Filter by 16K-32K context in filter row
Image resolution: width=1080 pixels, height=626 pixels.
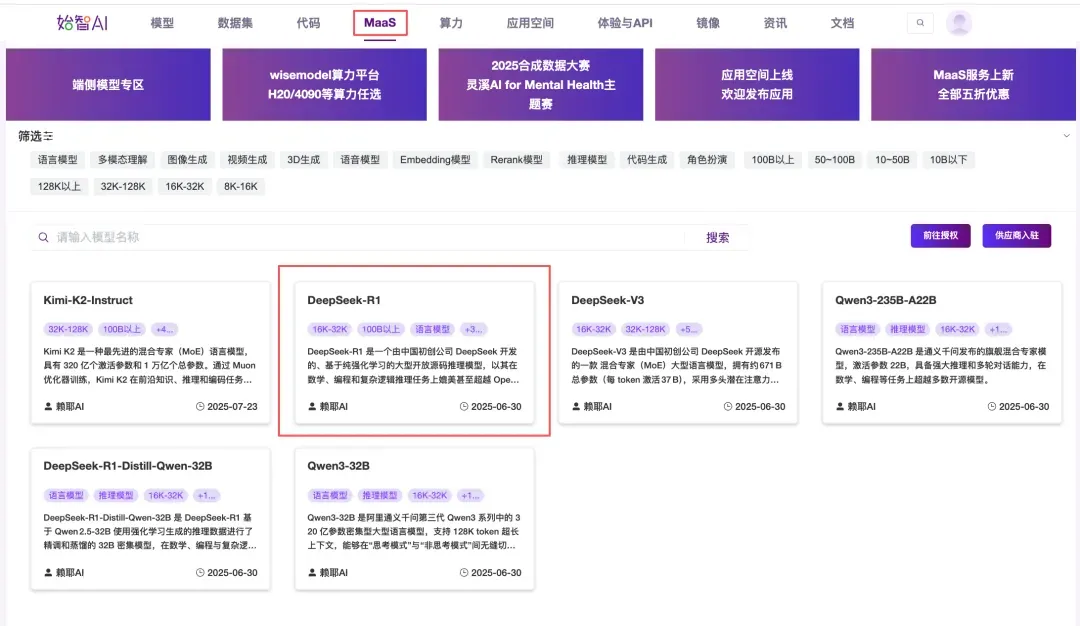(185, 187)
